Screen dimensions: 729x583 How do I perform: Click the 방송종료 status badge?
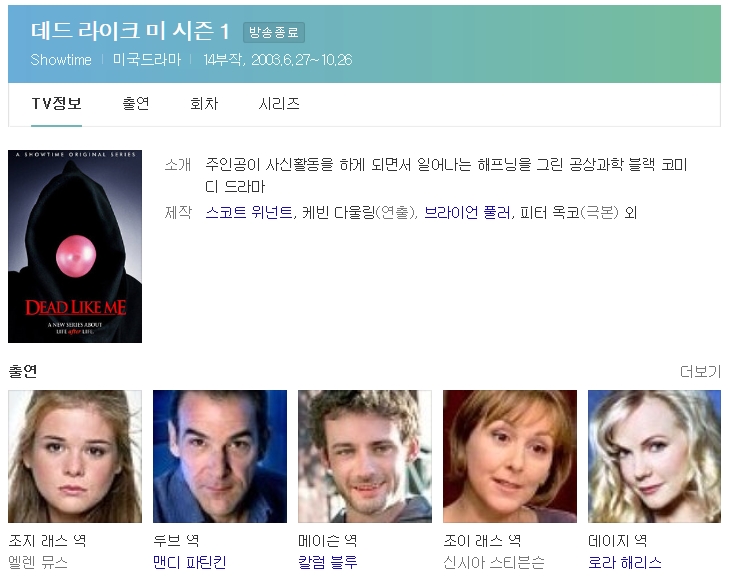(x=273, y=33)
